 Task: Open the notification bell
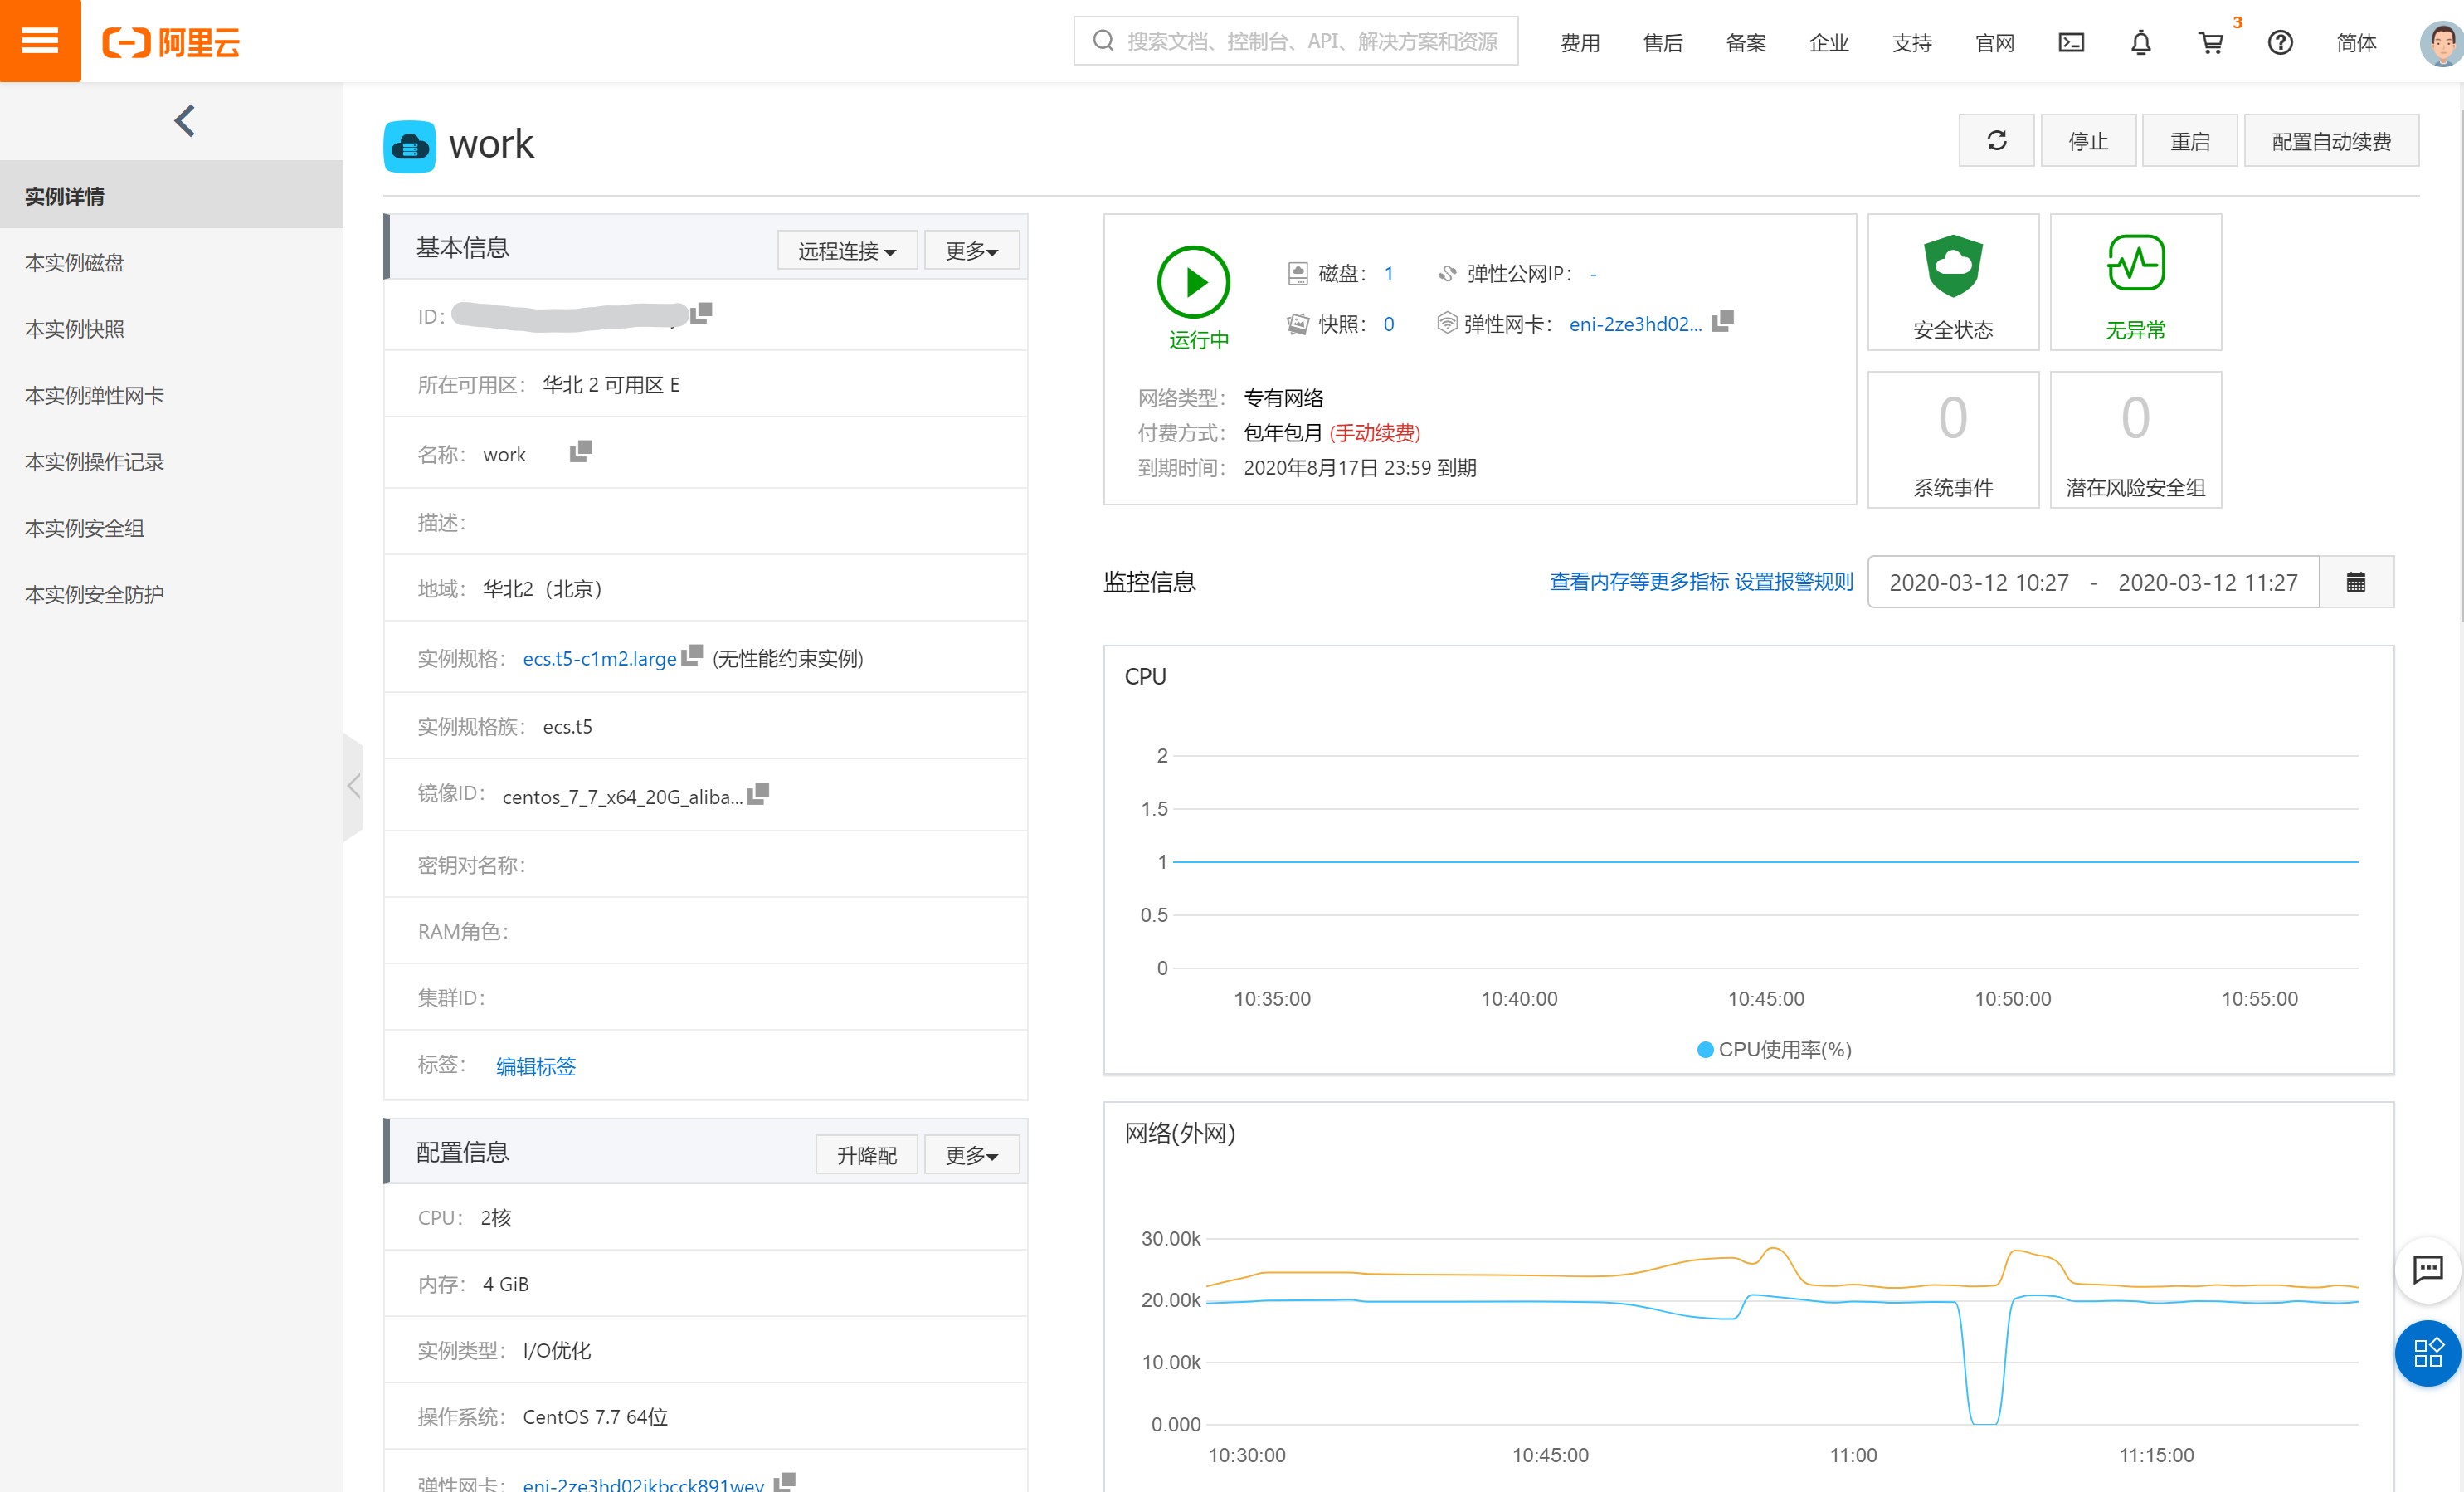2140,43
